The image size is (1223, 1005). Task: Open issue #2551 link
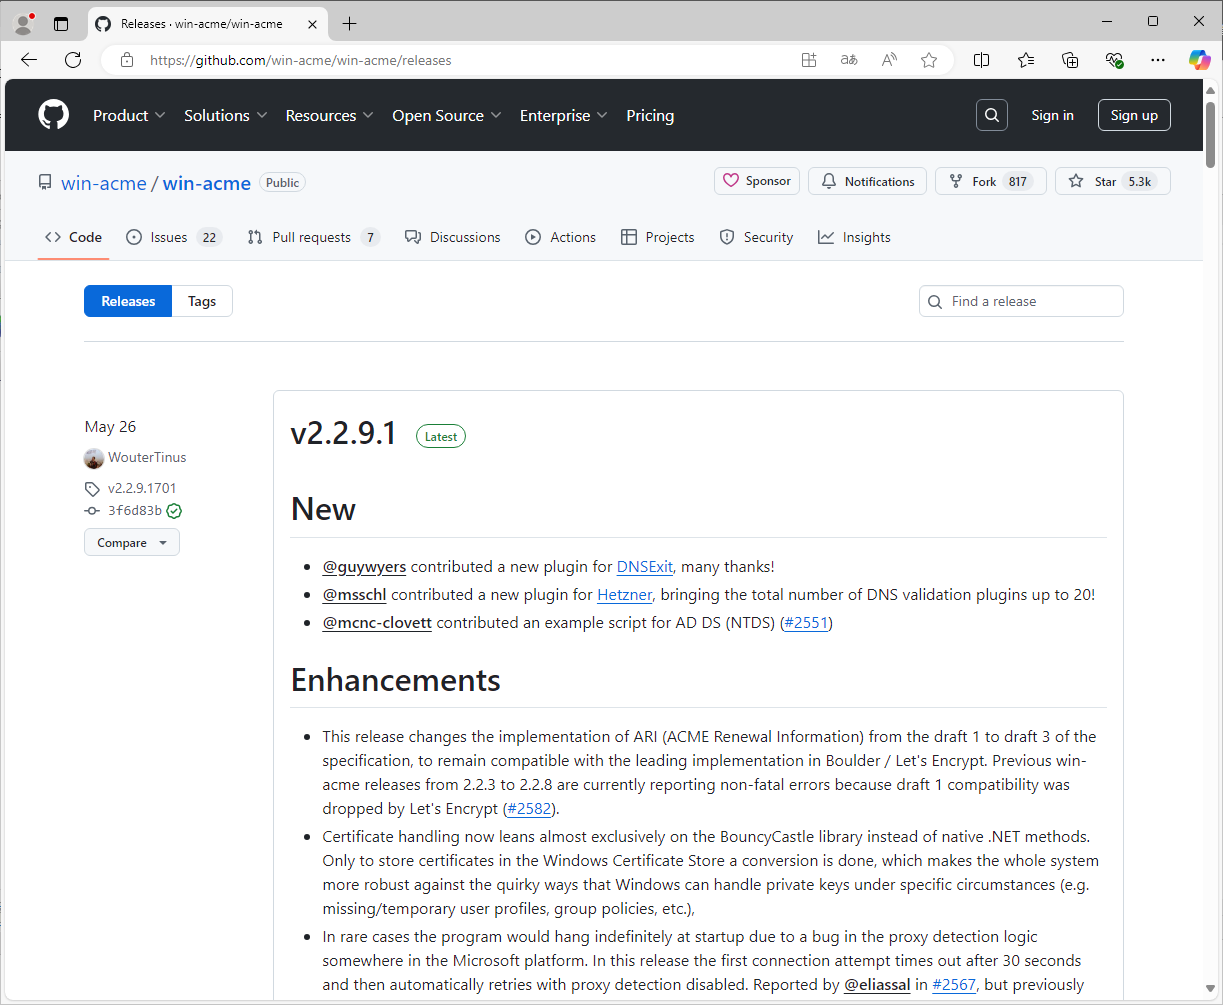(805, 623)
